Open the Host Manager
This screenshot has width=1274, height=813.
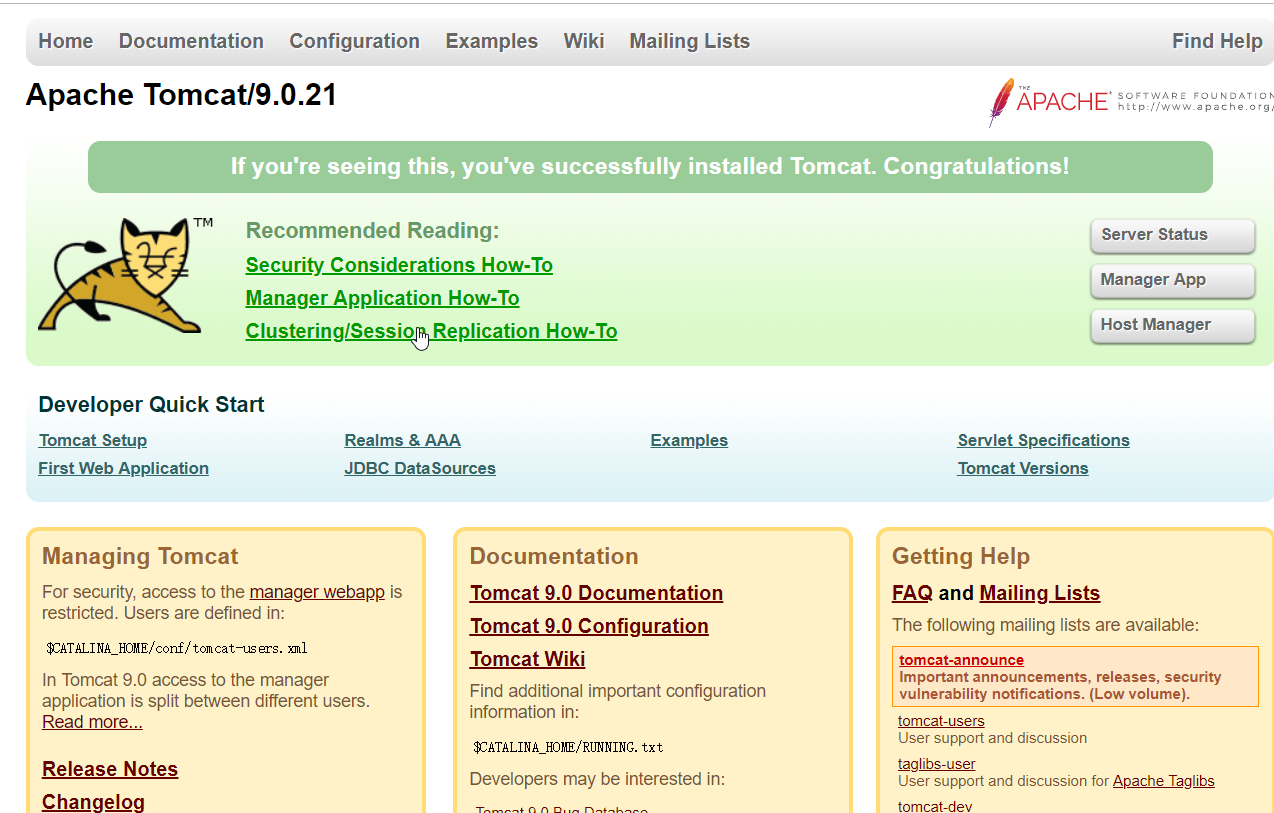pos(1172,326)
